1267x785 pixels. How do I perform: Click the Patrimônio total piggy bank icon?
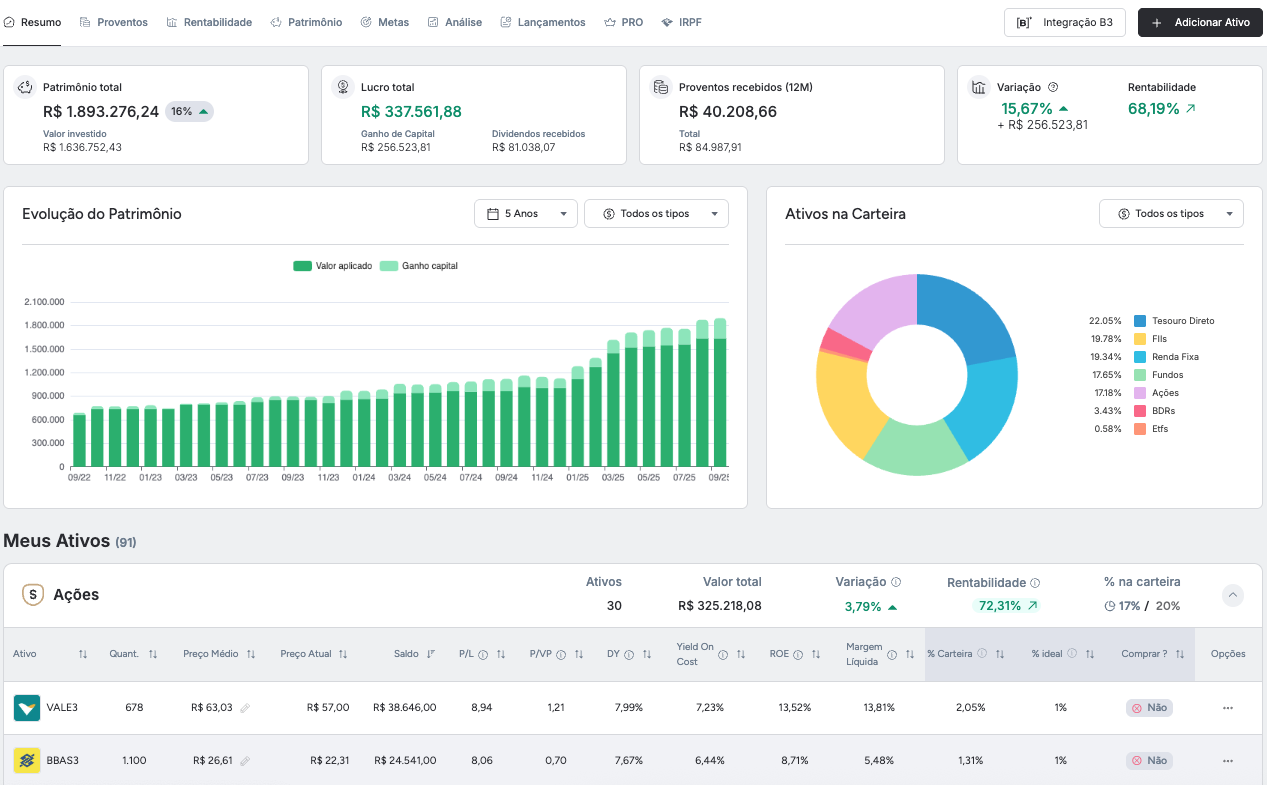[x=25, y=88]
